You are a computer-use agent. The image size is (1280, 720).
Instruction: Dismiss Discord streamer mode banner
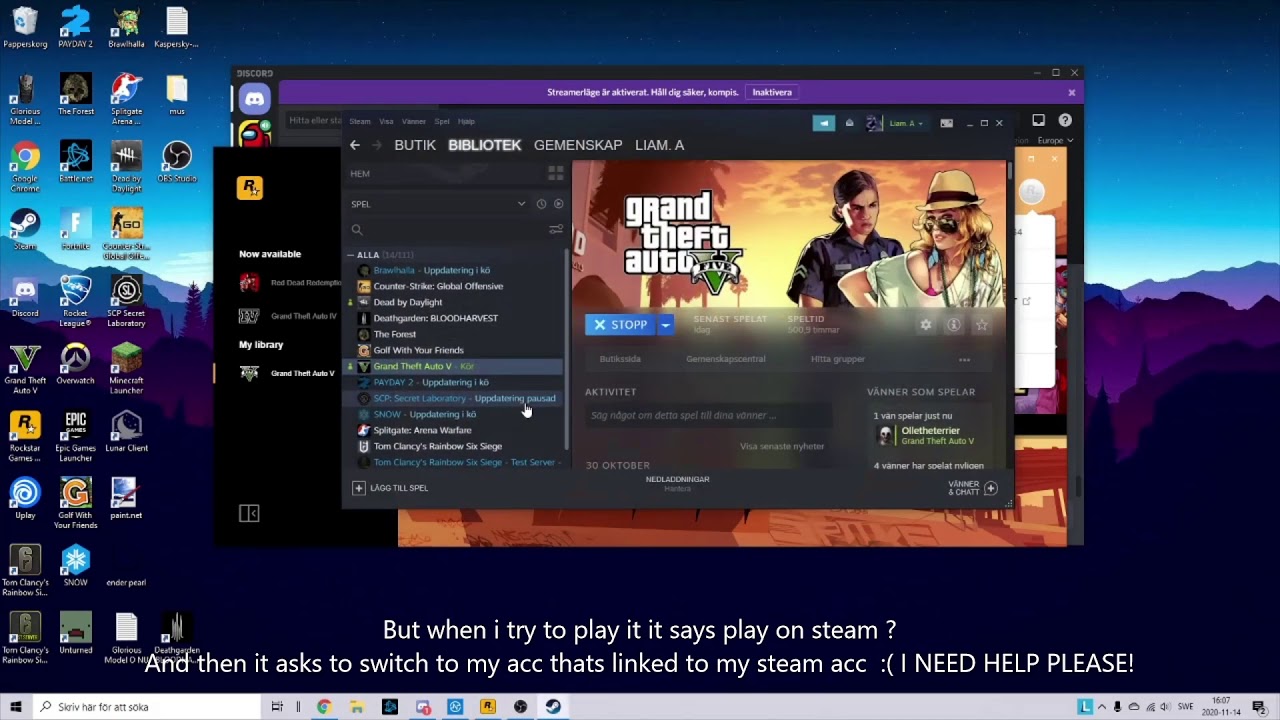pyautogui.click(x=1071, y=92)
